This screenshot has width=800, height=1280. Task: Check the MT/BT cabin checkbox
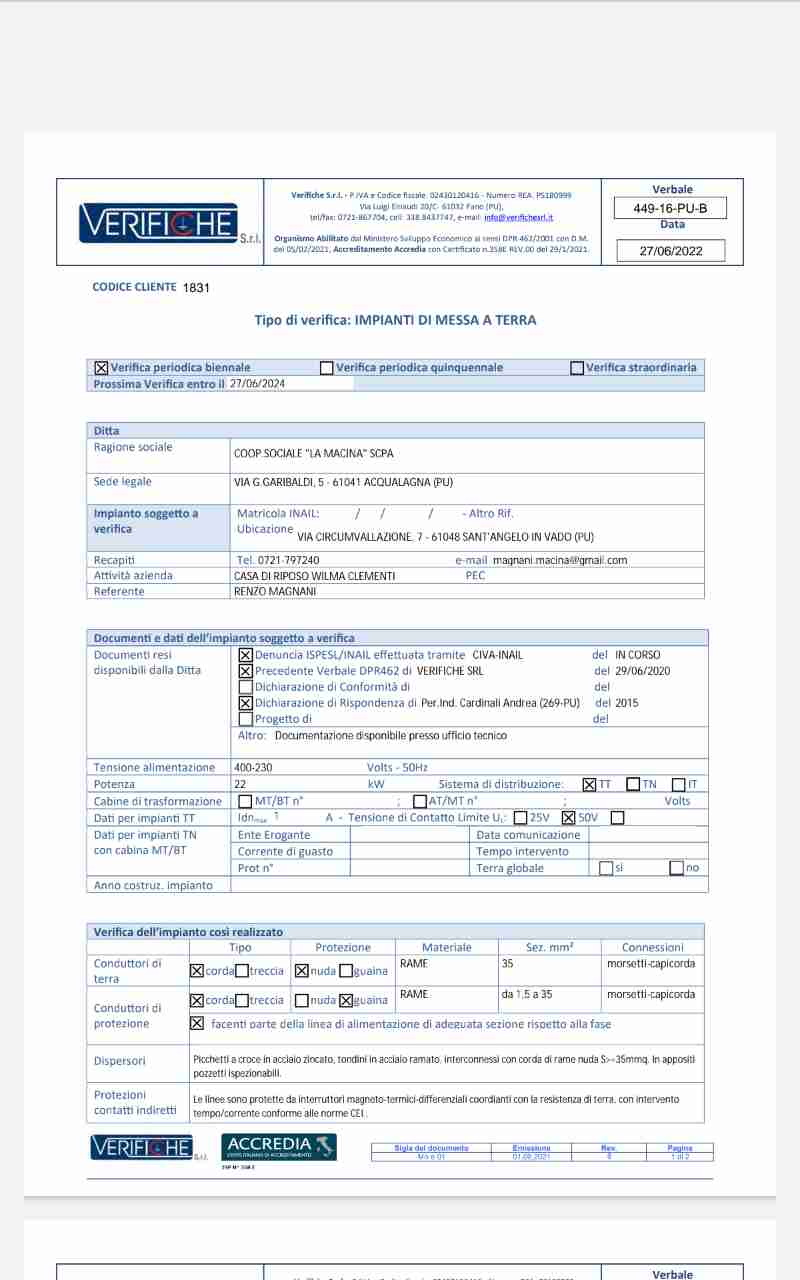click(246, 802)
